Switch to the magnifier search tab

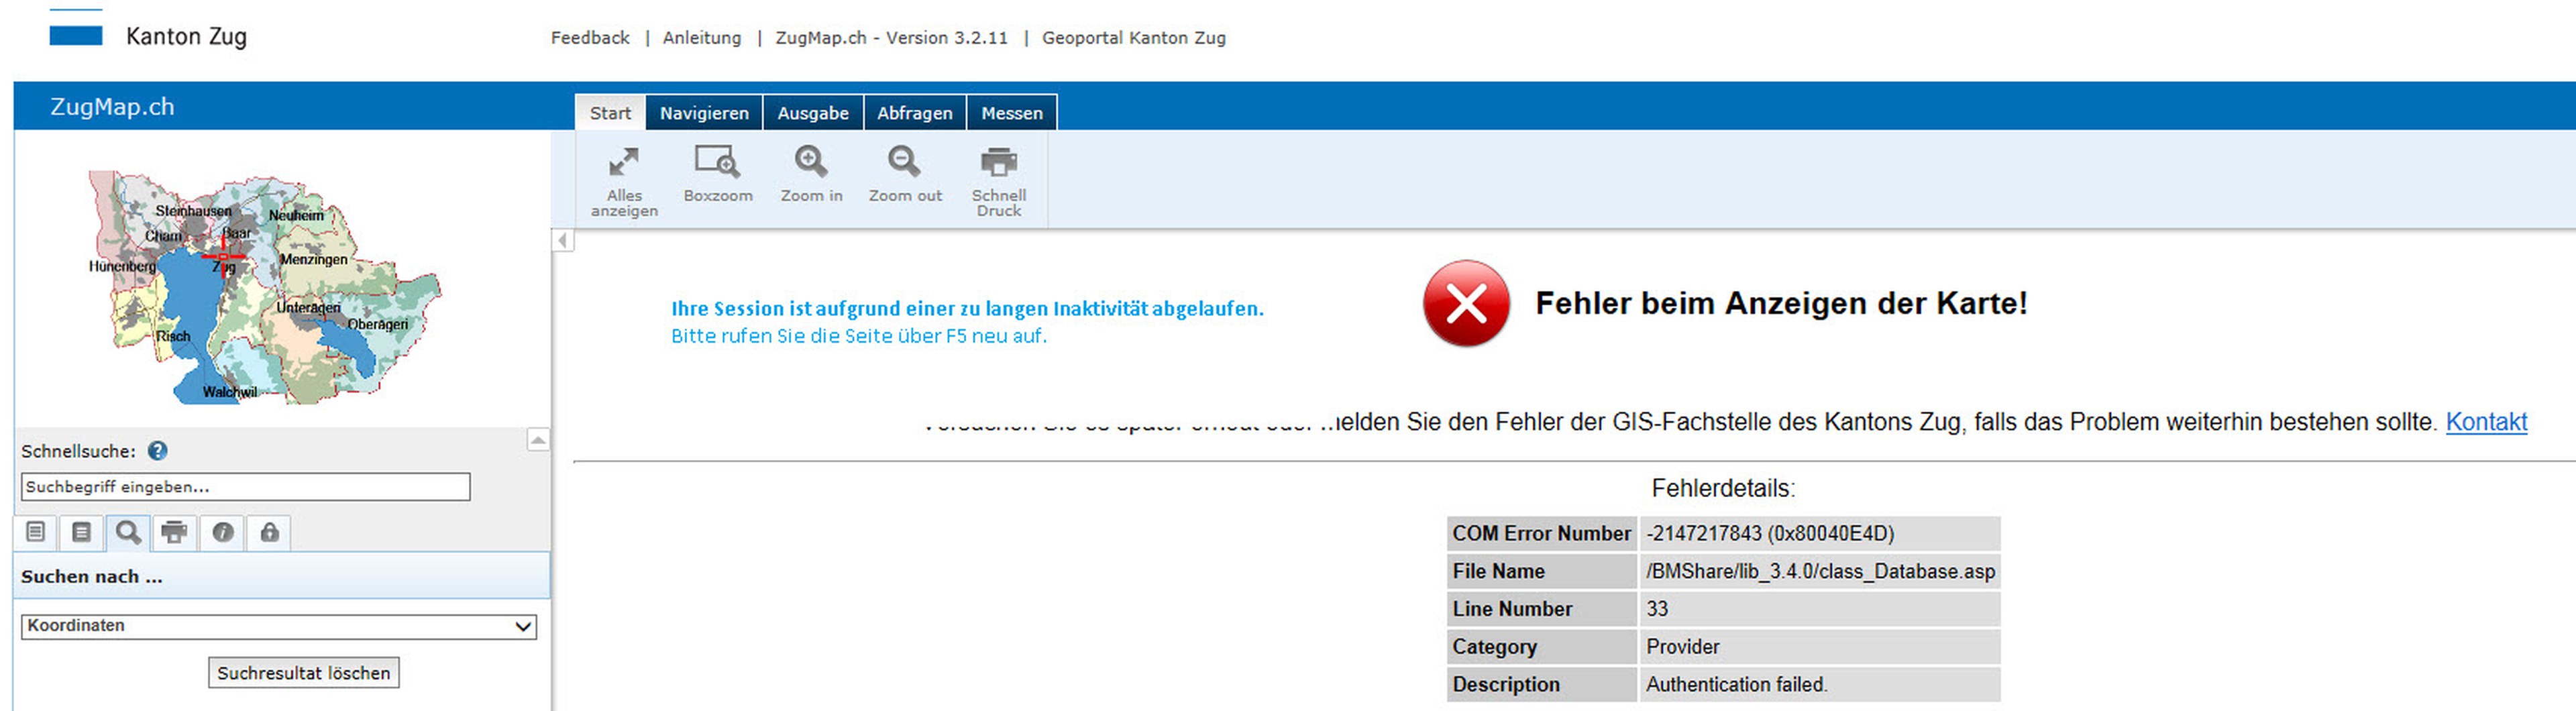(x=128, y=532)
